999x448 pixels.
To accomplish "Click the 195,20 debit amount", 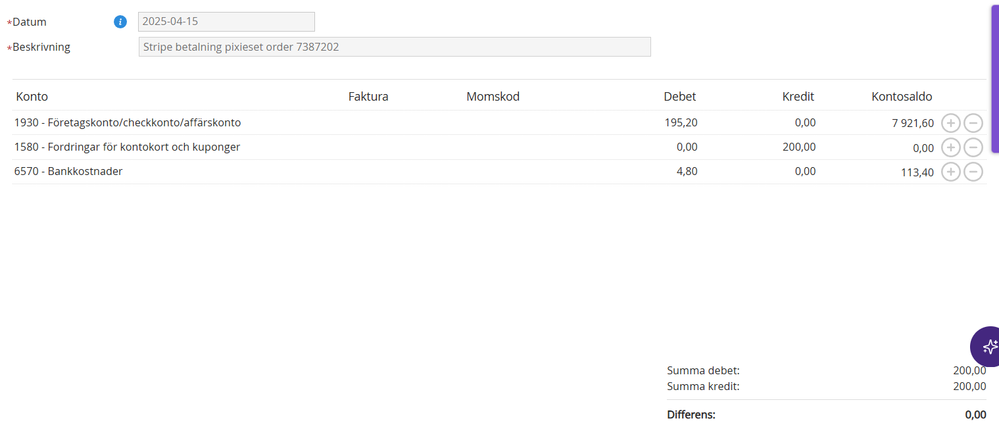I will click(x=680, y=122).
